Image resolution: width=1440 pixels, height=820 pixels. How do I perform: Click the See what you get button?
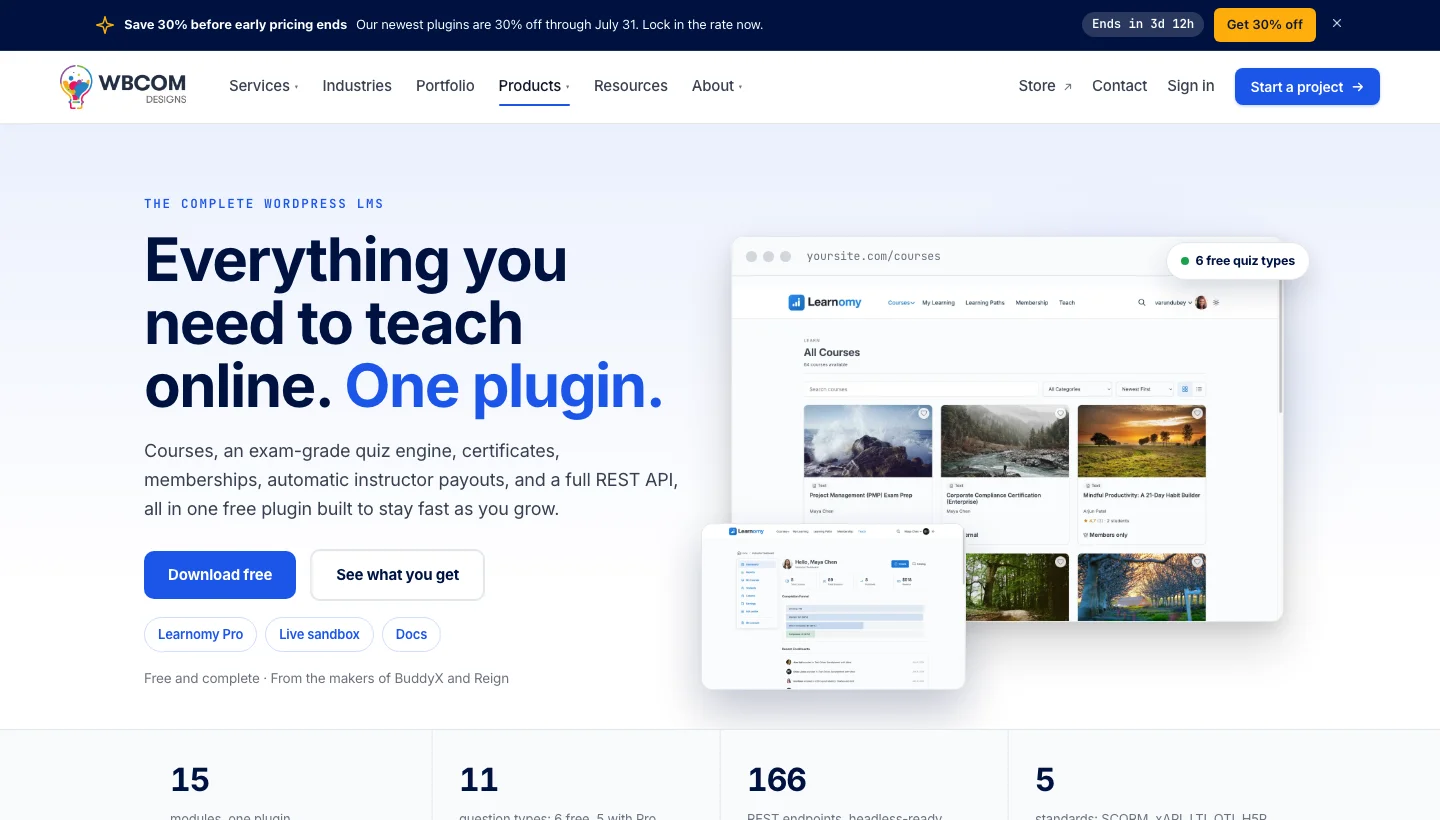398,575
